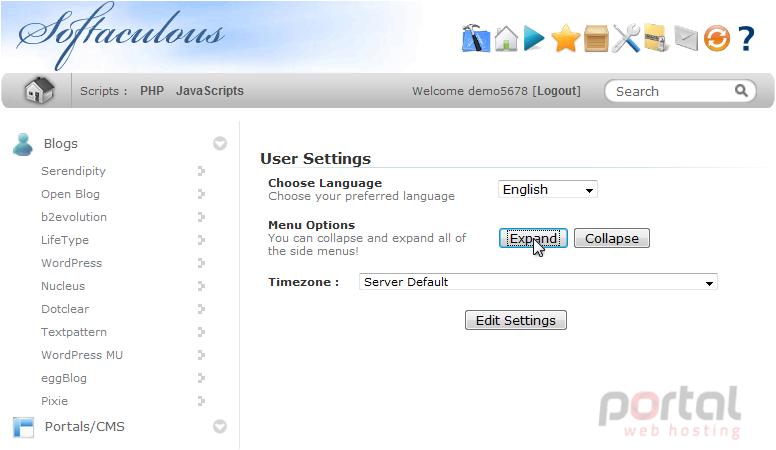Click the Portals/CMS category icon

pos(23,427)
